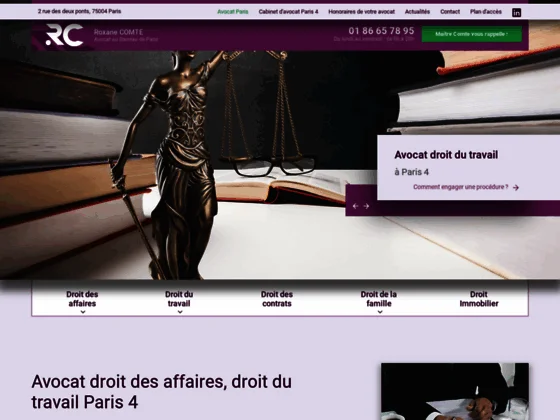
Task: Go to previous slide arrow
Action: click(355, 206)
